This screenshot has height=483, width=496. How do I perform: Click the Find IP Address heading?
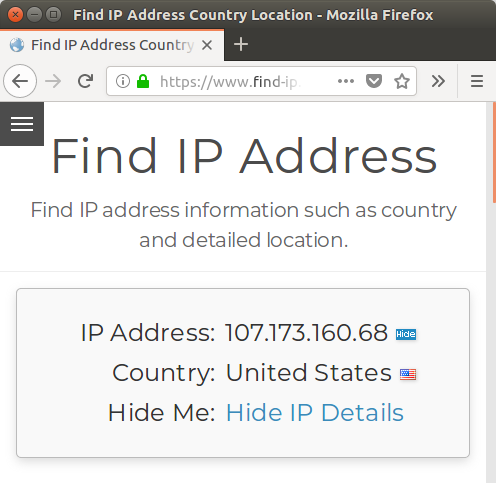point(244,156)
